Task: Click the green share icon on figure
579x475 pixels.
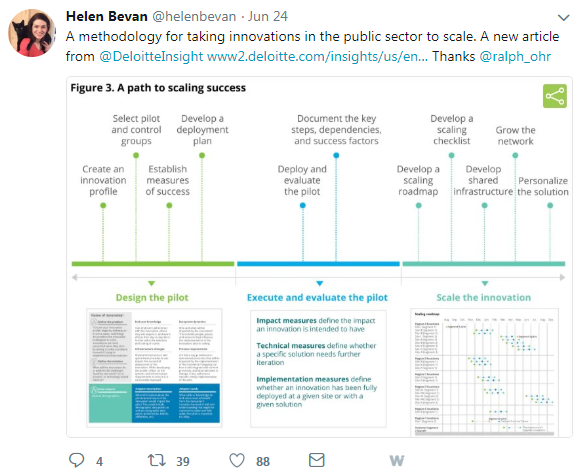Action: pyautogui.click(x=555, y=96)
